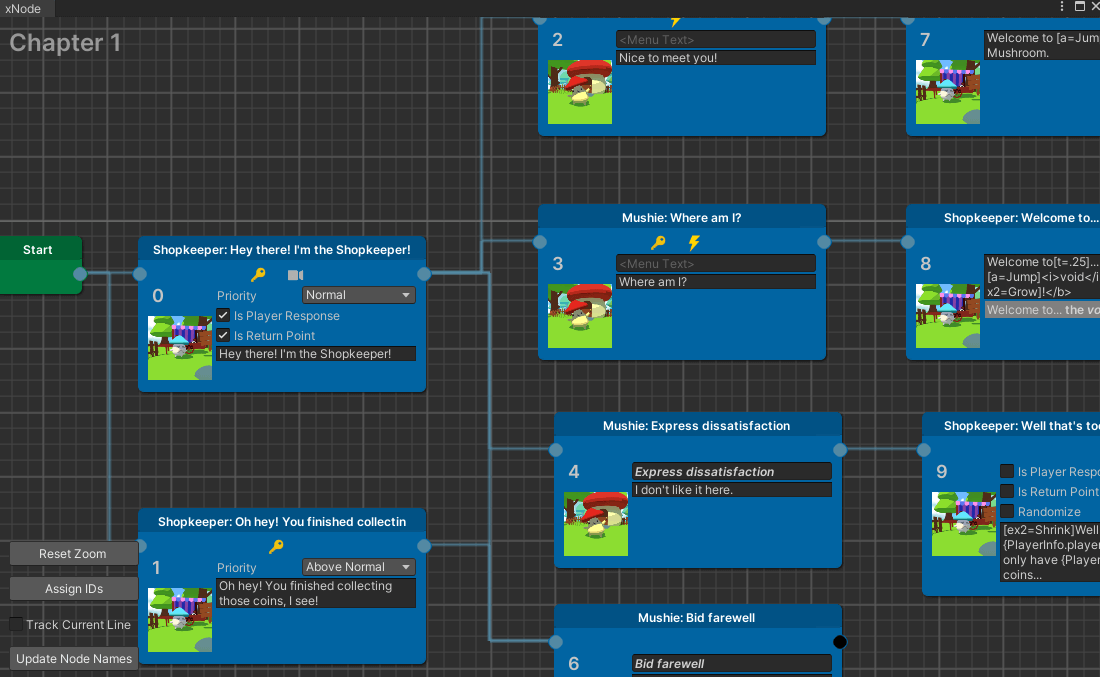Click the lightning icon on node 3

click(694, 242)
